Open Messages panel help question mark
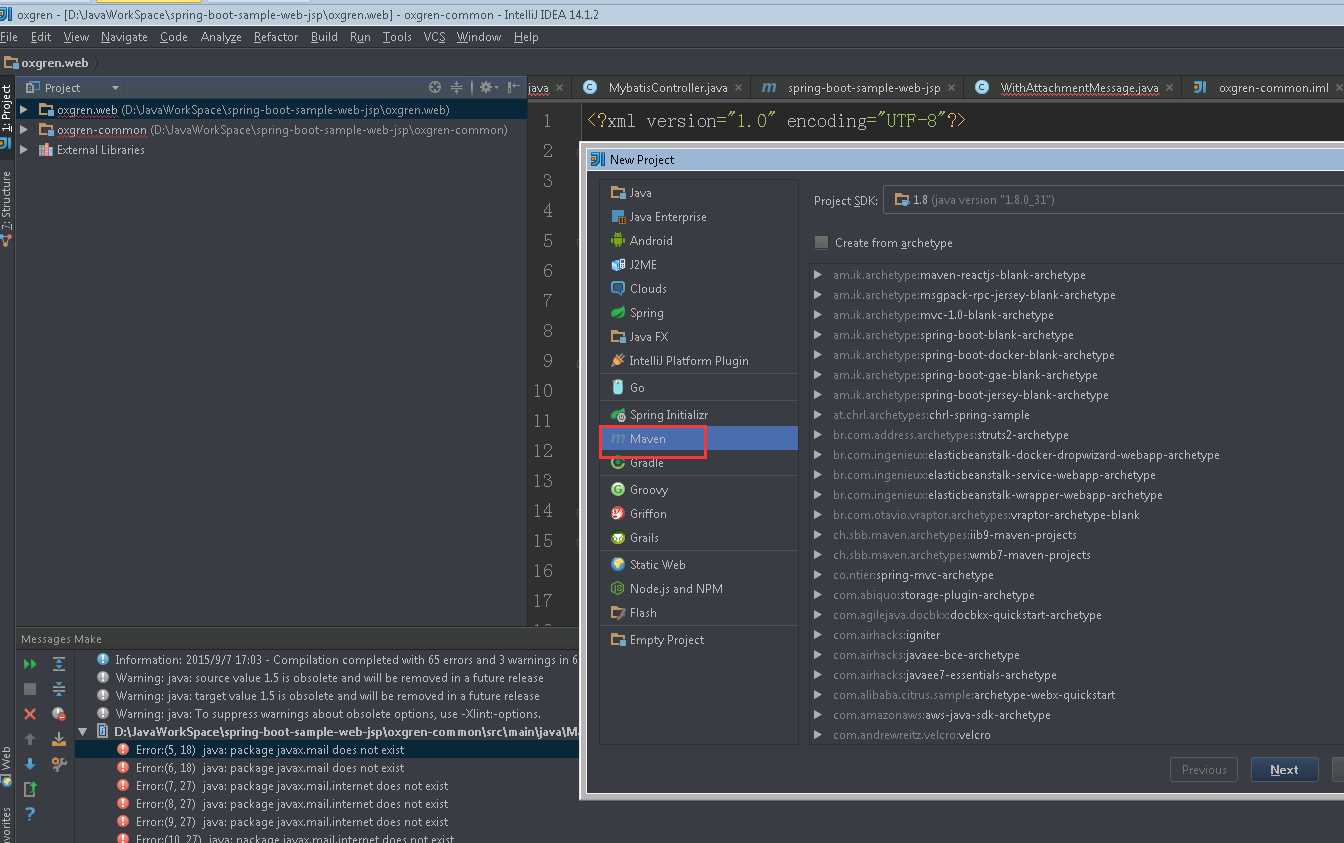The image size is (1344, 843). [x=30, y=814]
